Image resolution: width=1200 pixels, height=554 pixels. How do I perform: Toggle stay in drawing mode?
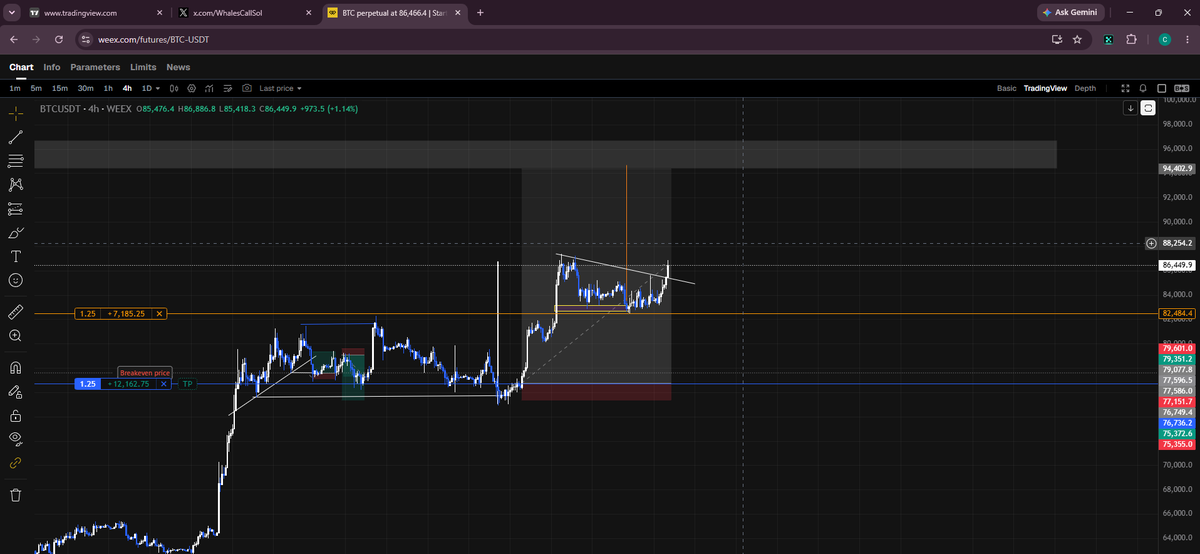pos(15,391)
